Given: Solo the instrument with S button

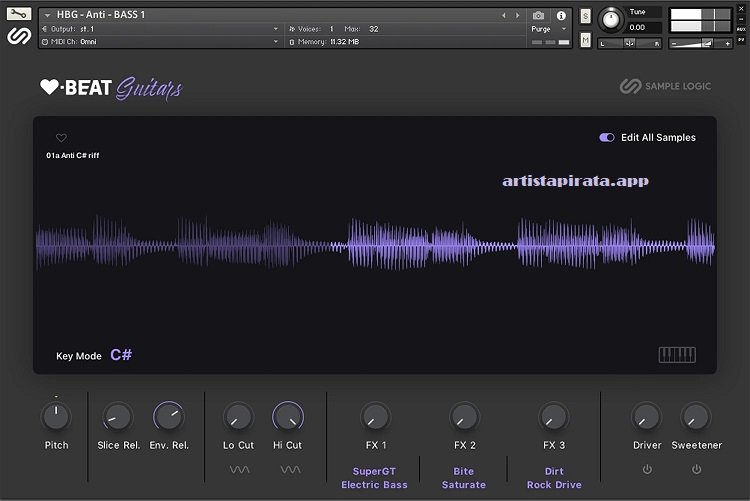Looking at the screenshot, I should [x=585, y=16].
